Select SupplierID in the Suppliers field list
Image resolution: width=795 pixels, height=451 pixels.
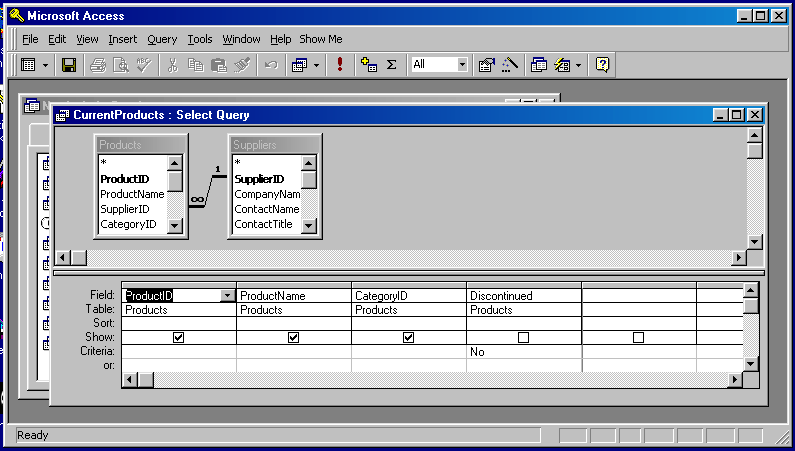(x=259, y=179)
